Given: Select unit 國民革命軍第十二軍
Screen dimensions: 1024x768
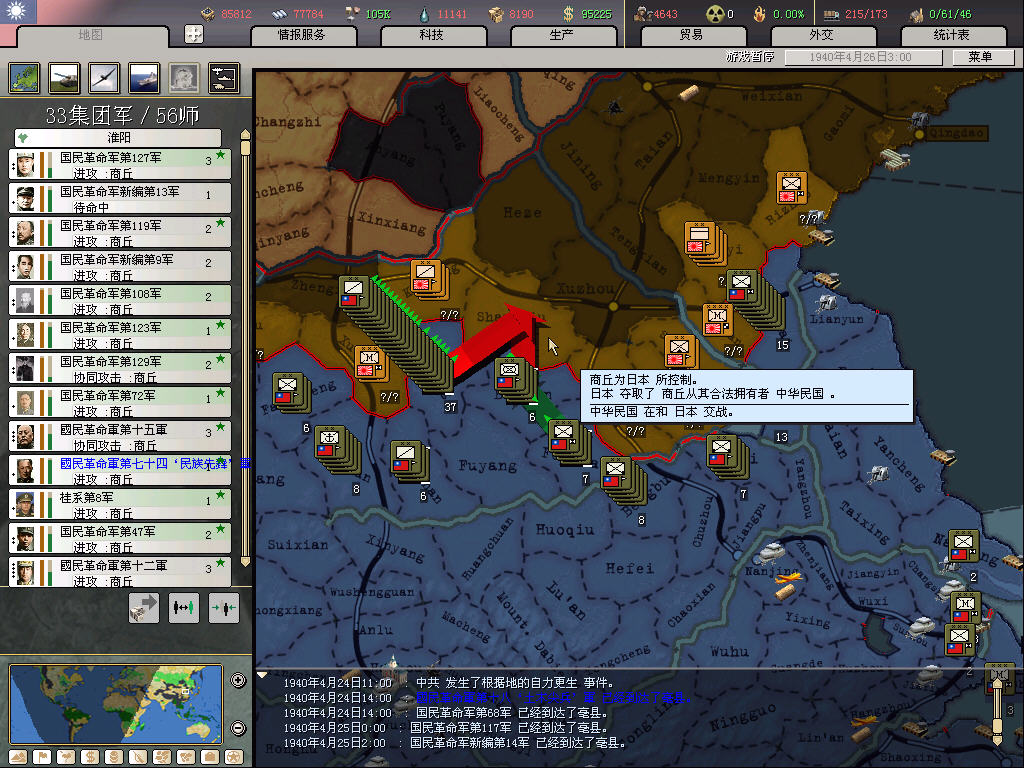Looking at the screenshot, I should click(x=120, y=571).
